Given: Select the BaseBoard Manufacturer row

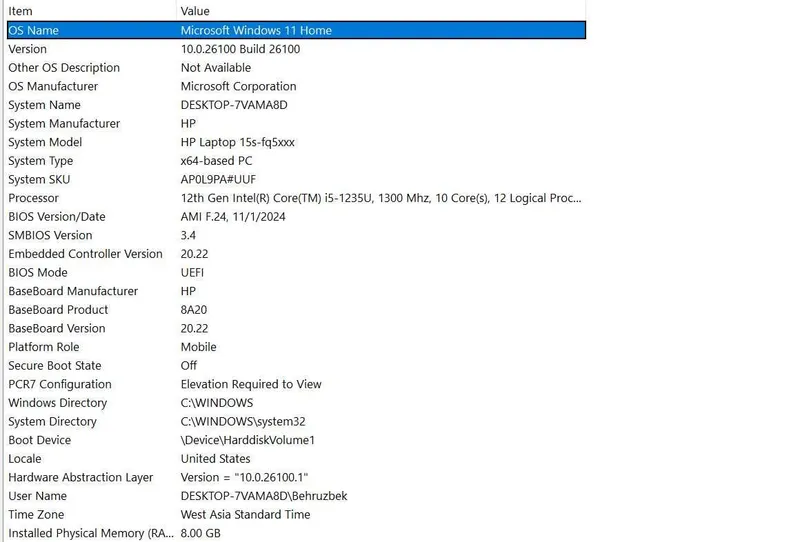Looking at the screenshot, I should click(x=296, y=291).
